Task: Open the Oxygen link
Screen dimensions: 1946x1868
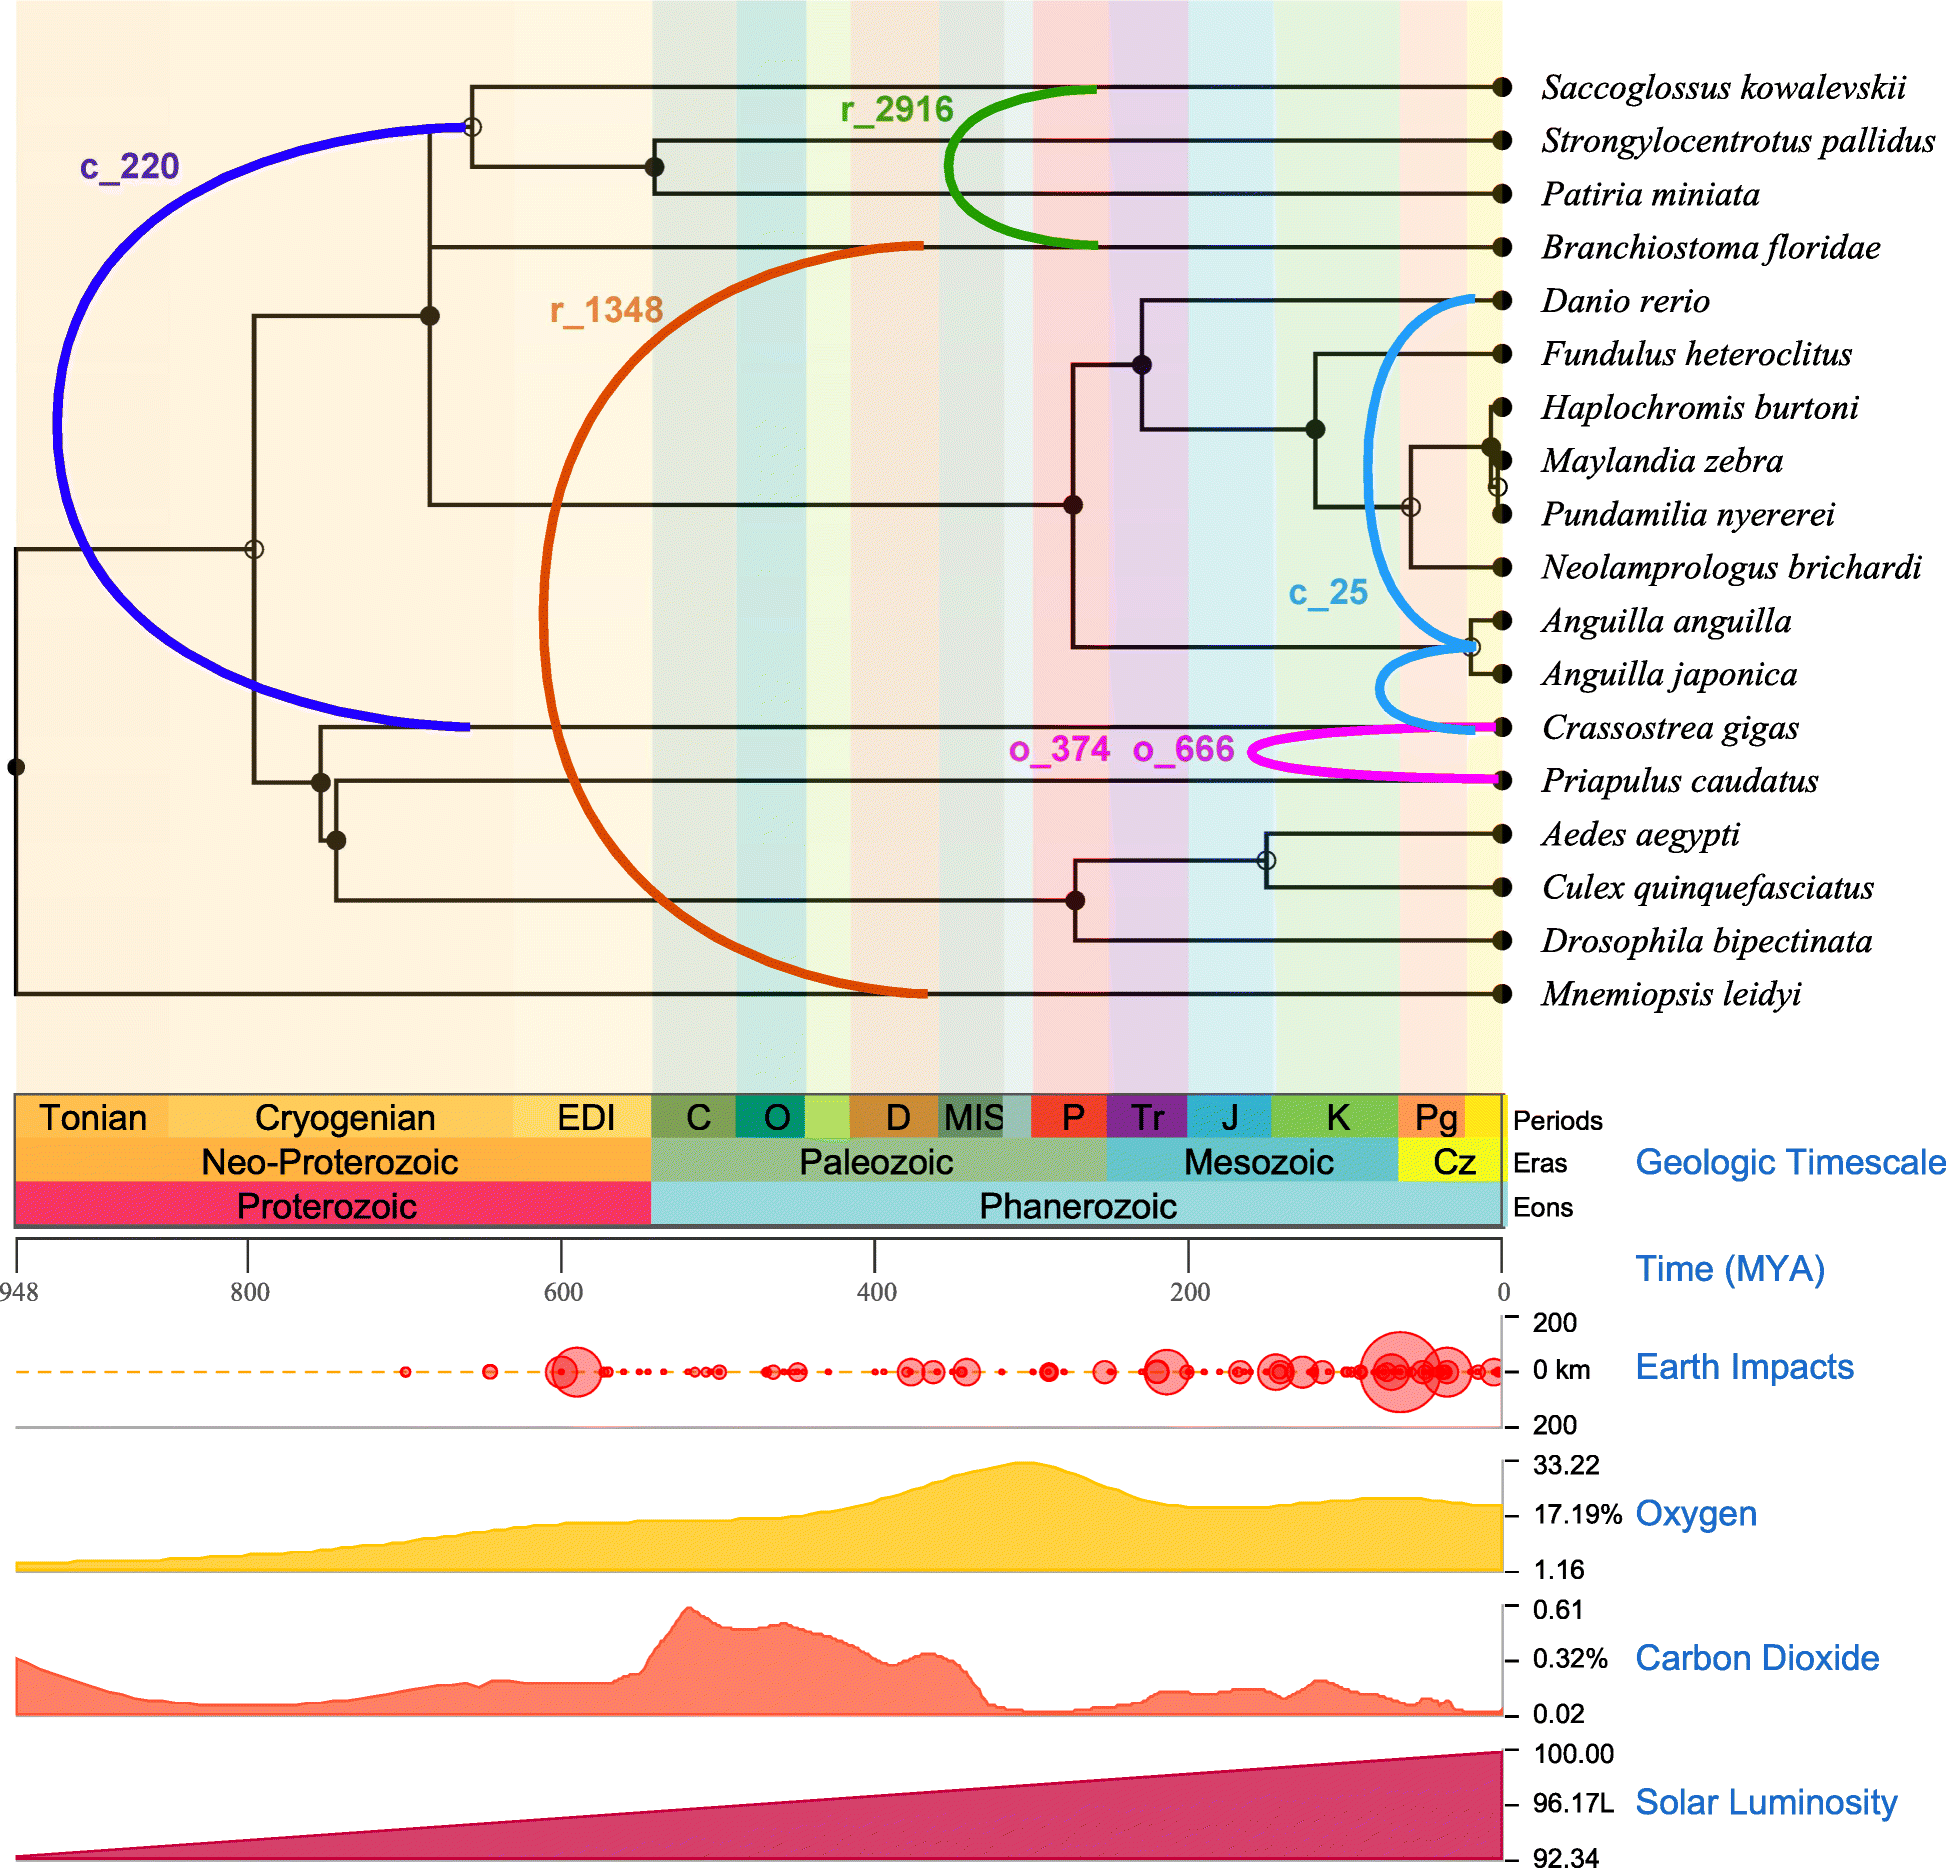Action: point(1696,1514)
